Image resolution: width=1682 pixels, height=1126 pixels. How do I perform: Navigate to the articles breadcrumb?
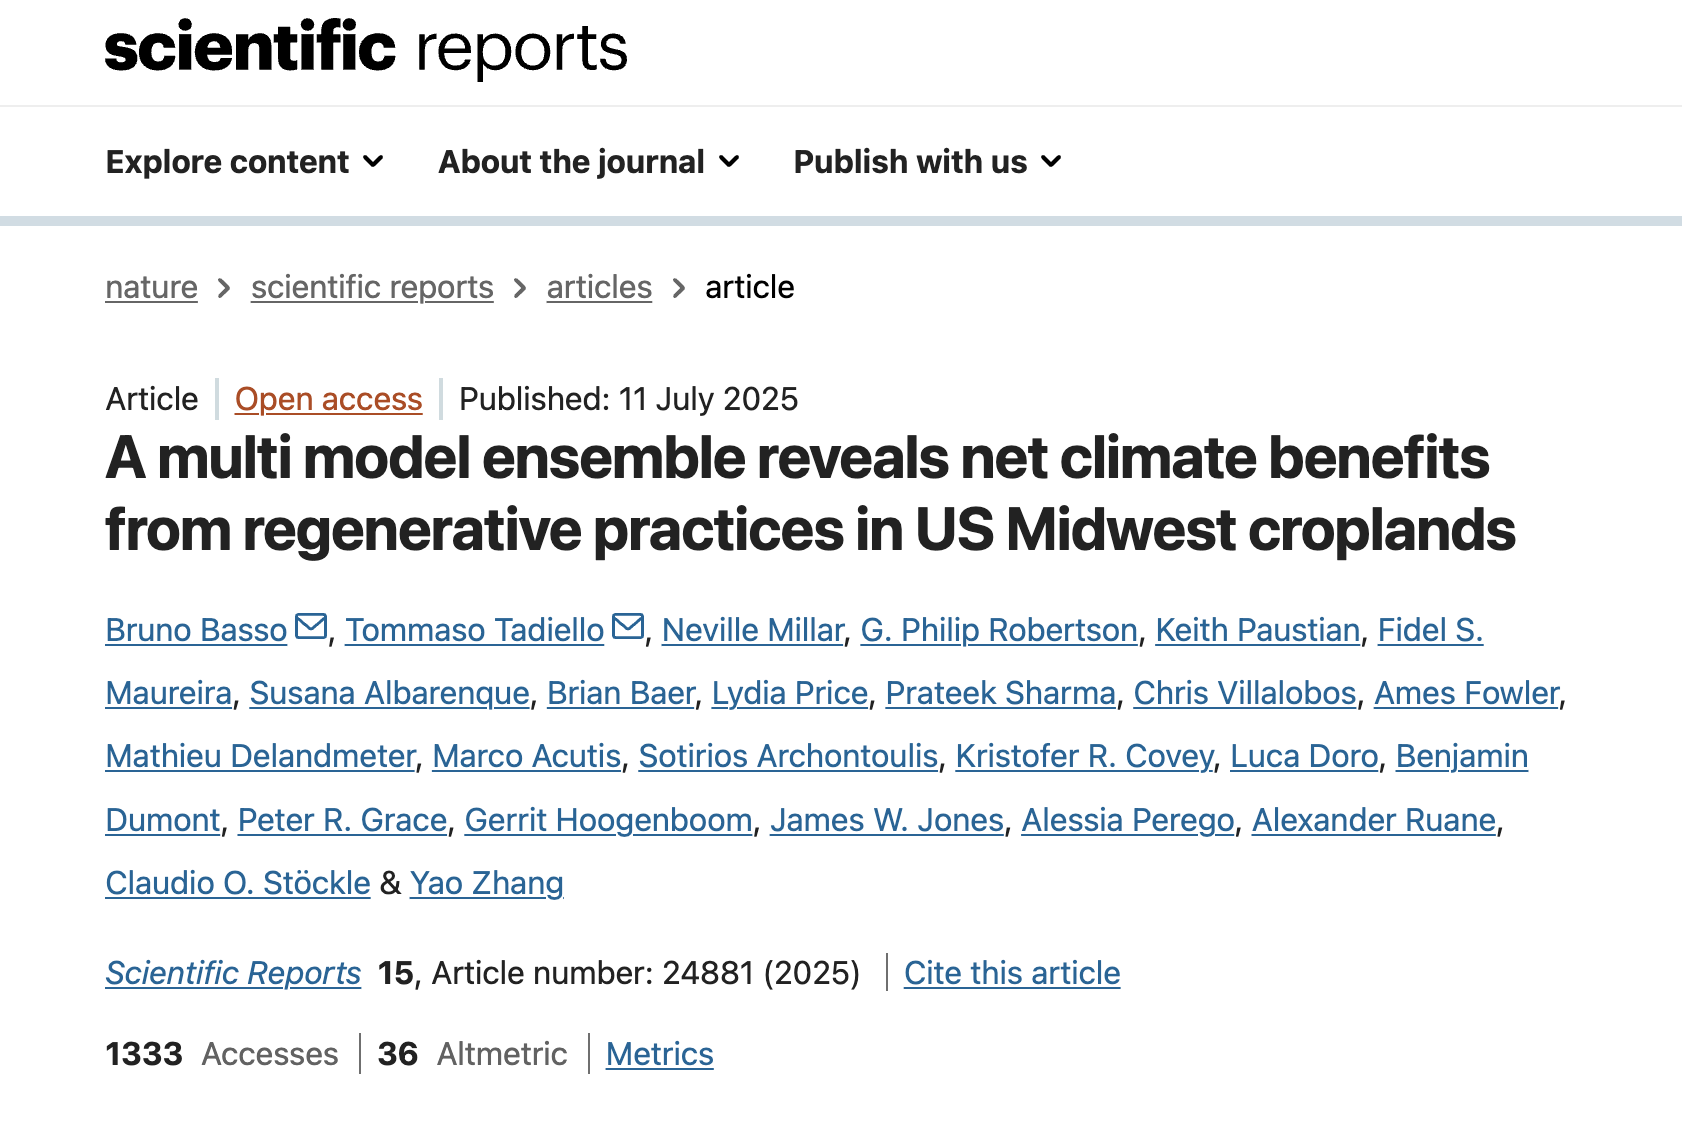point(599,288)
